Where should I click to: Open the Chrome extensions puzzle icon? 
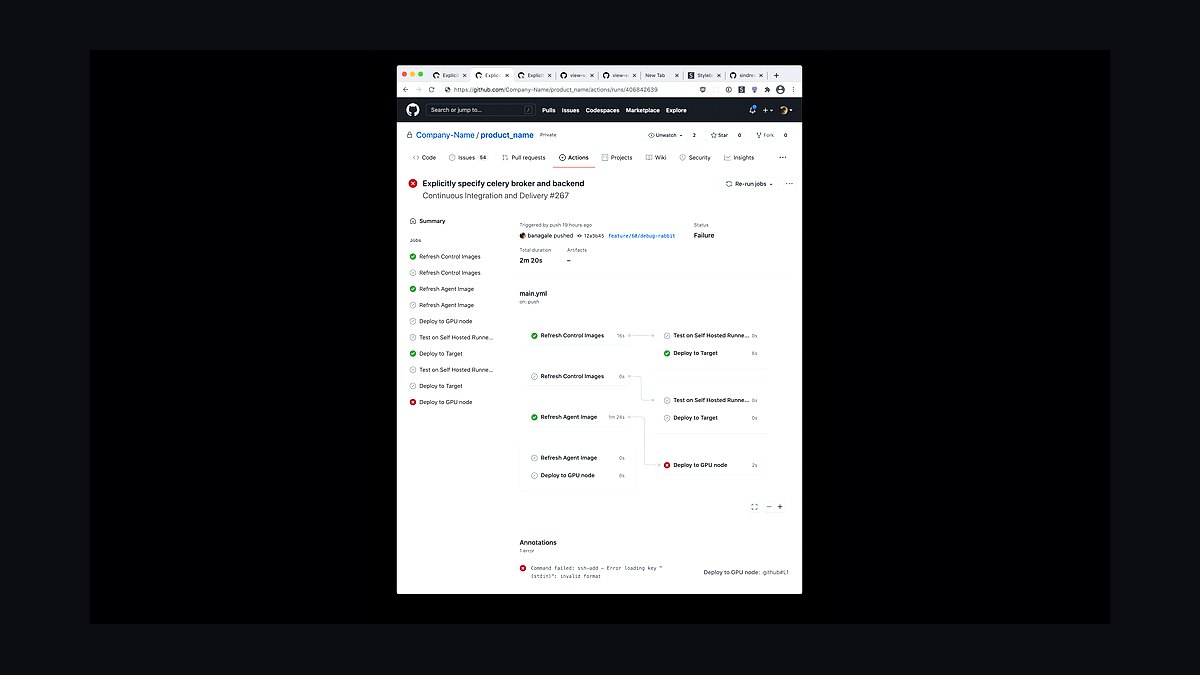tap(768, 89)
